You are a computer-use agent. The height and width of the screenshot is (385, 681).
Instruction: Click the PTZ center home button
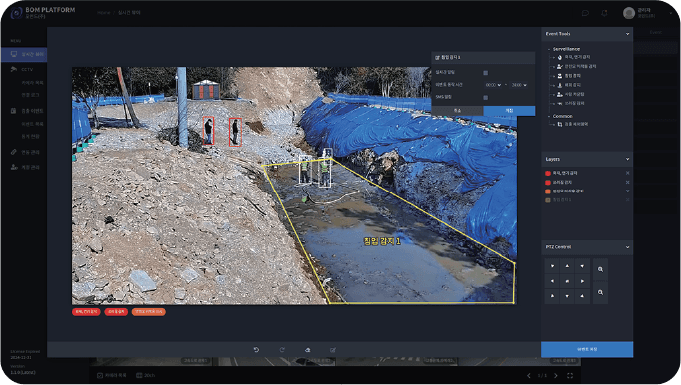point(567,281)
